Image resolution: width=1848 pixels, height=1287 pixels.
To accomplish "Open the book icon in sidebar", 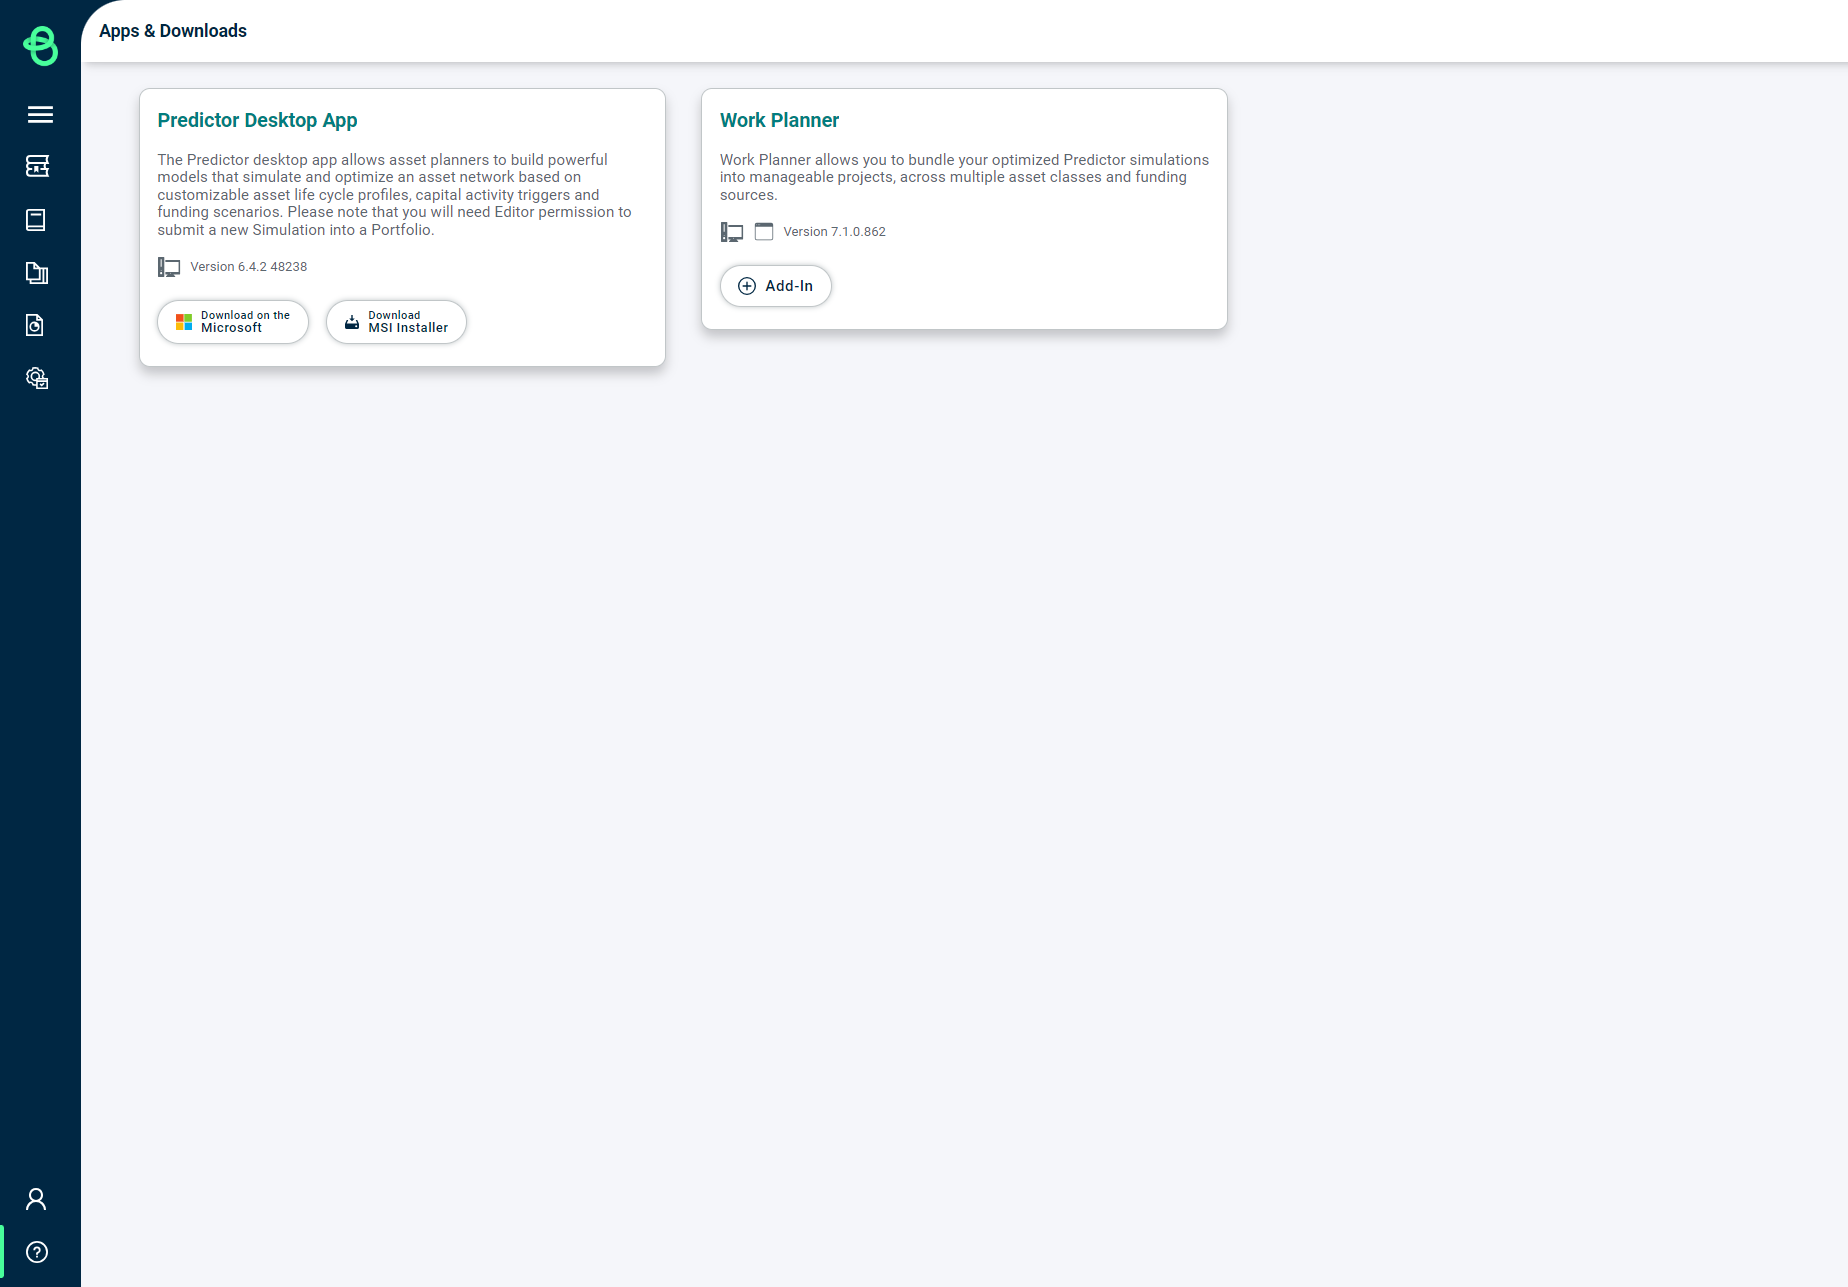I will (x=36, y=220).
